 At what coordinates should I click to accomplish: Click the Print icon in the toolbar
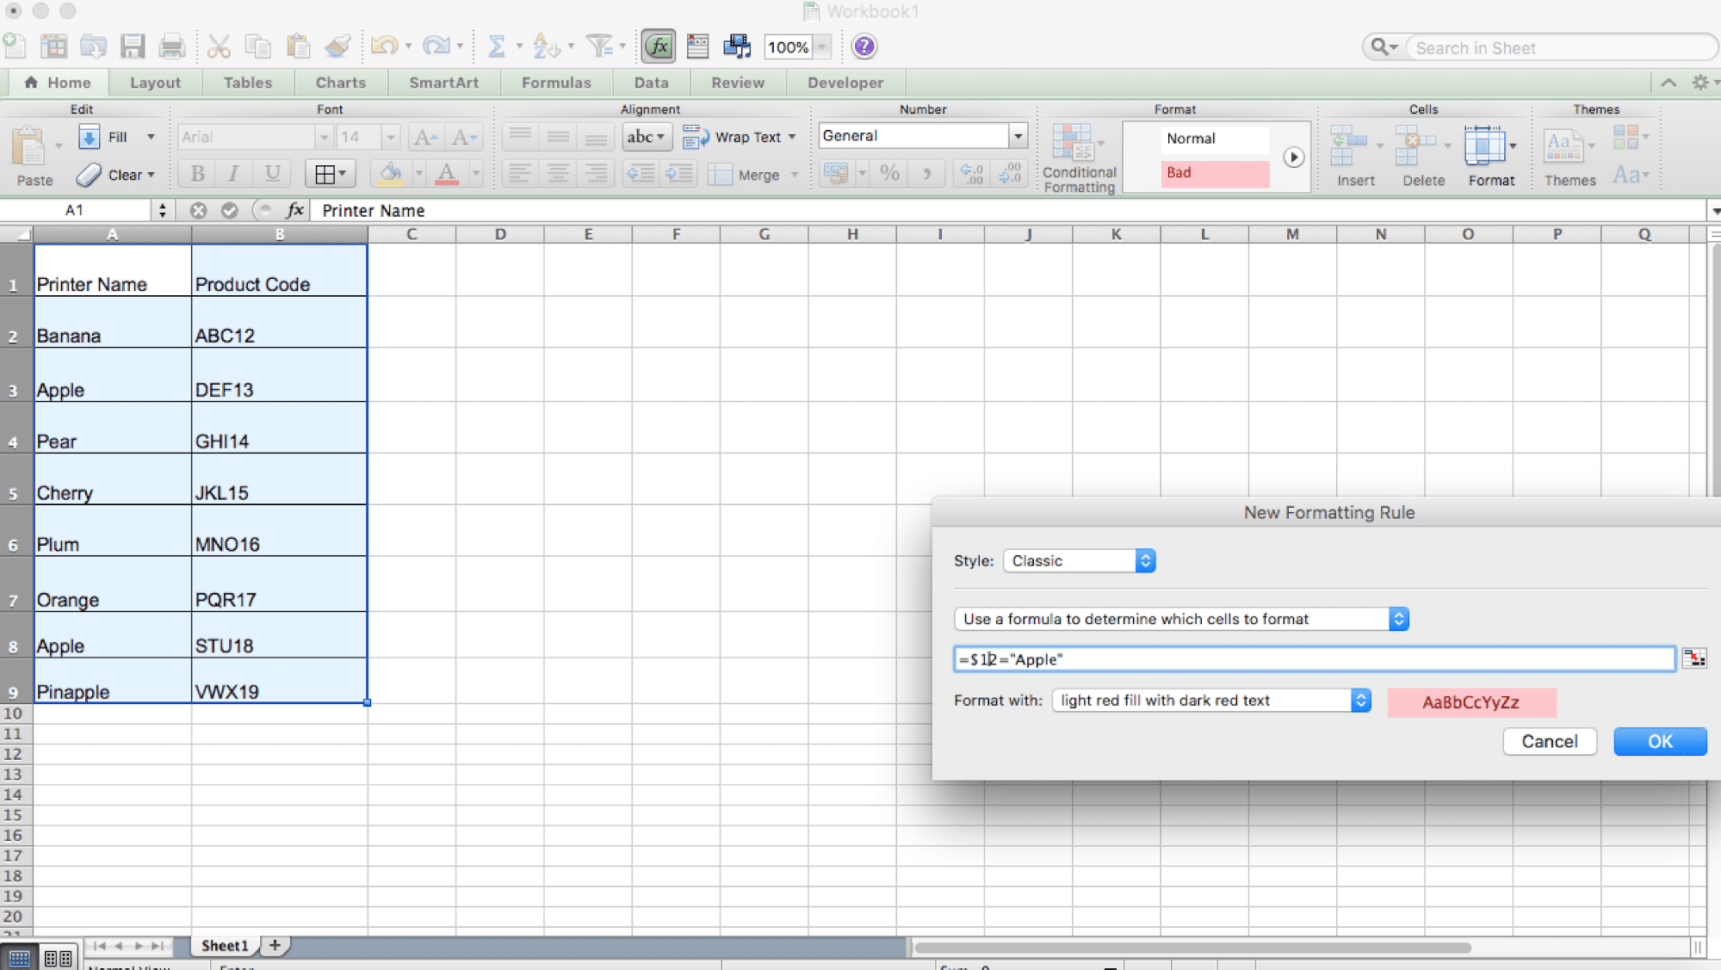(x=170, y=46)
